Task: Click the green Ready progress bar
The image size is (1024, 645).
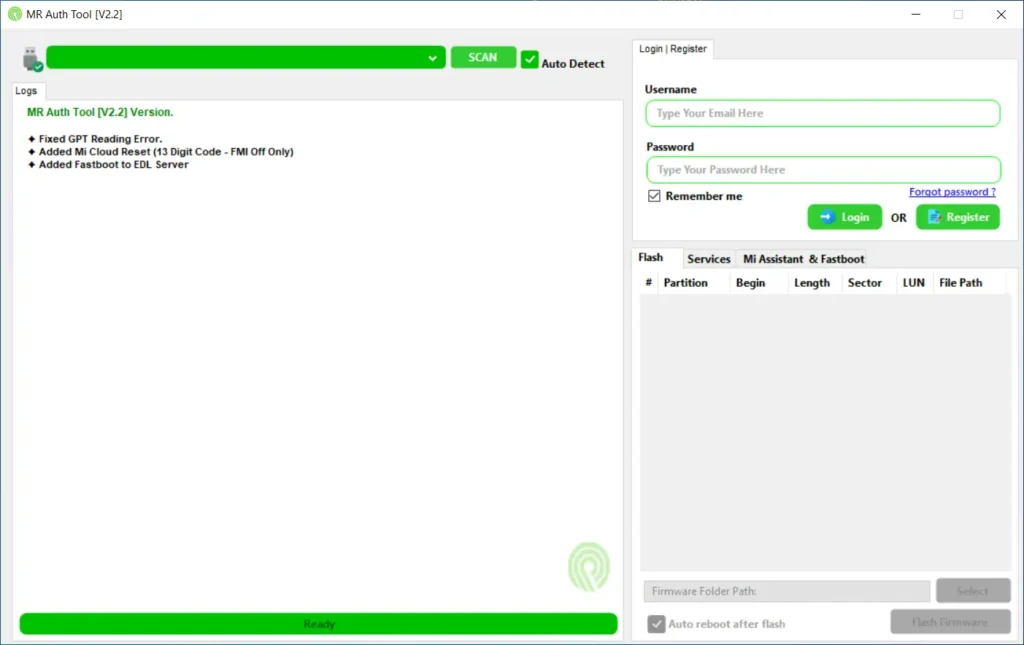Action: 318,624
